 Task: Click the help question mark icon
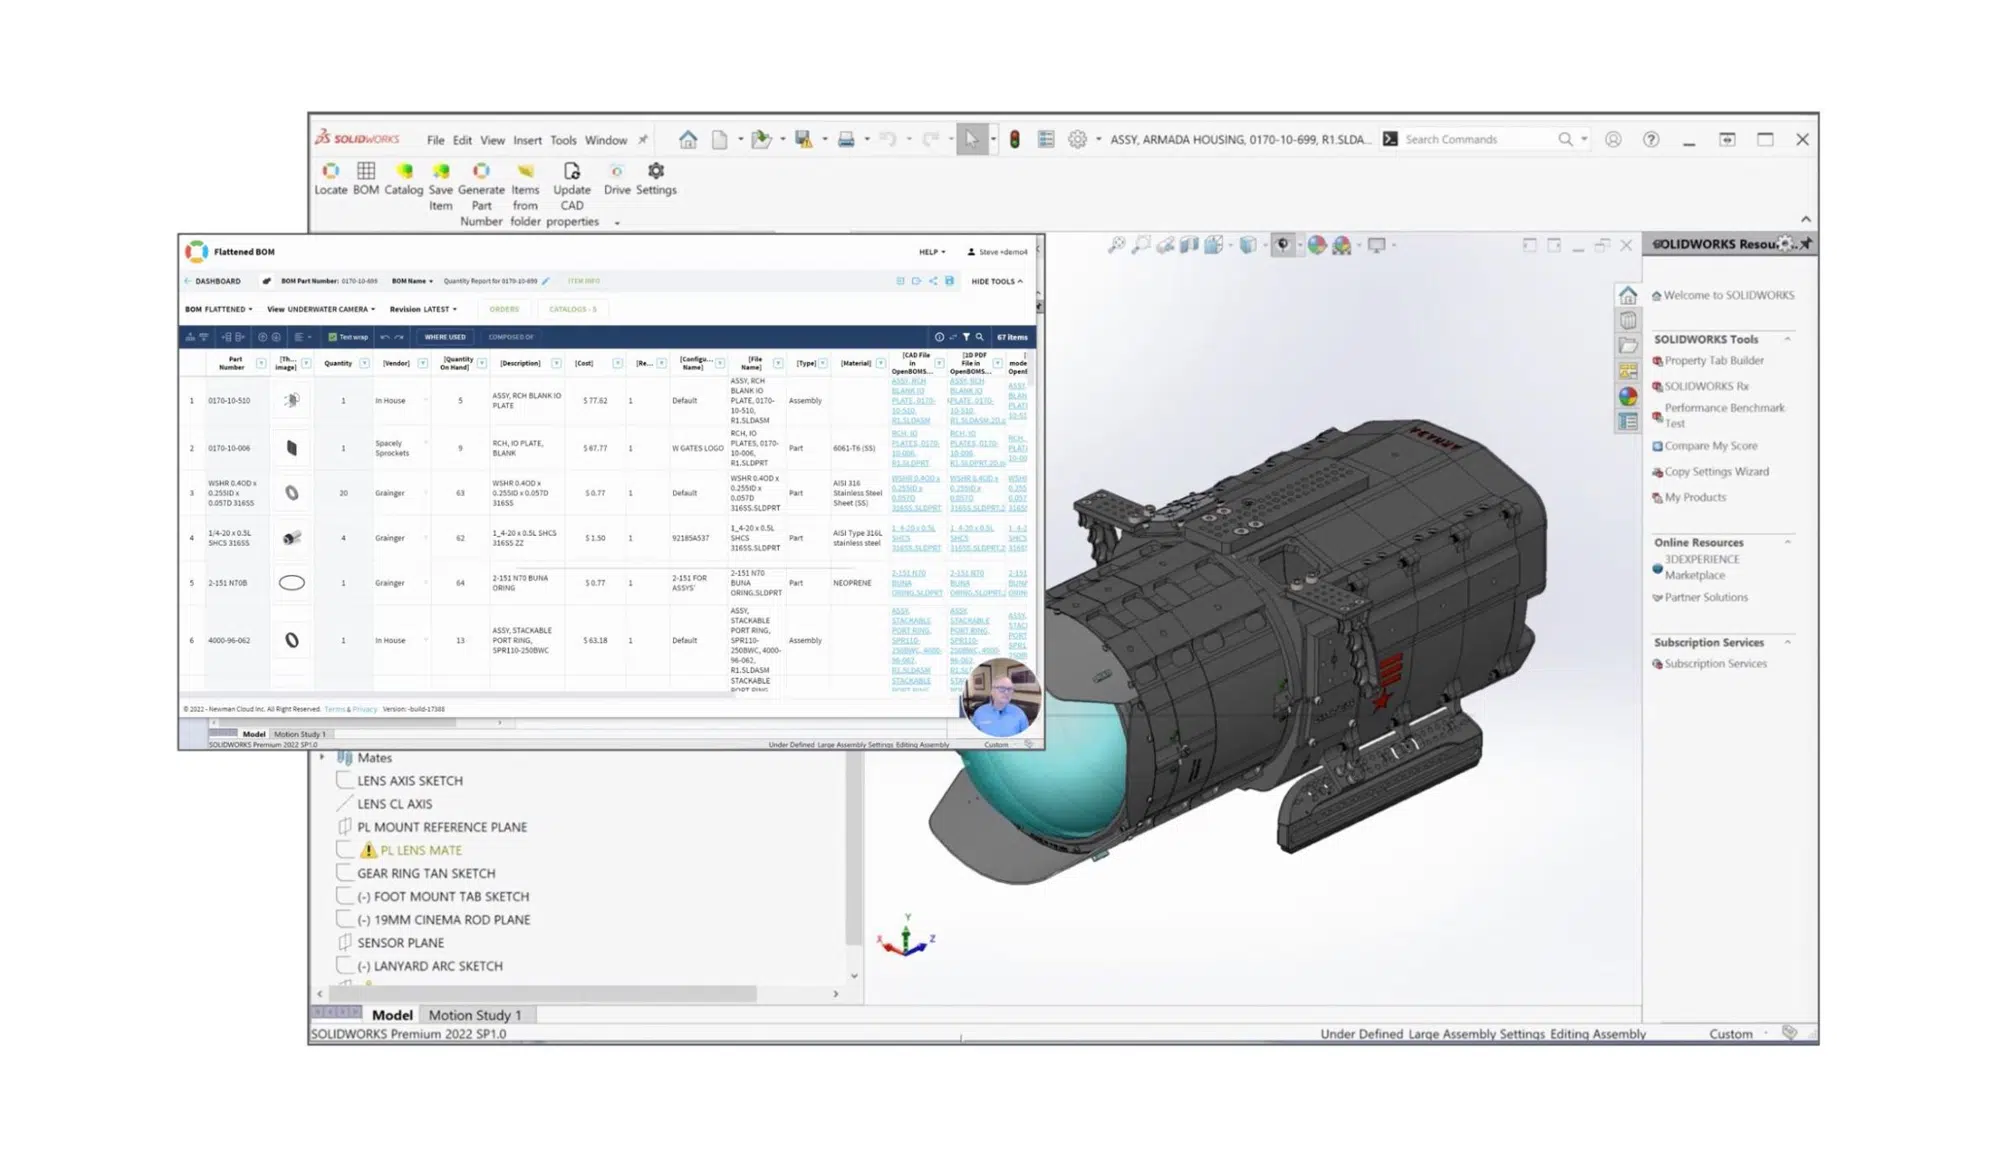tap(1651, 140)
